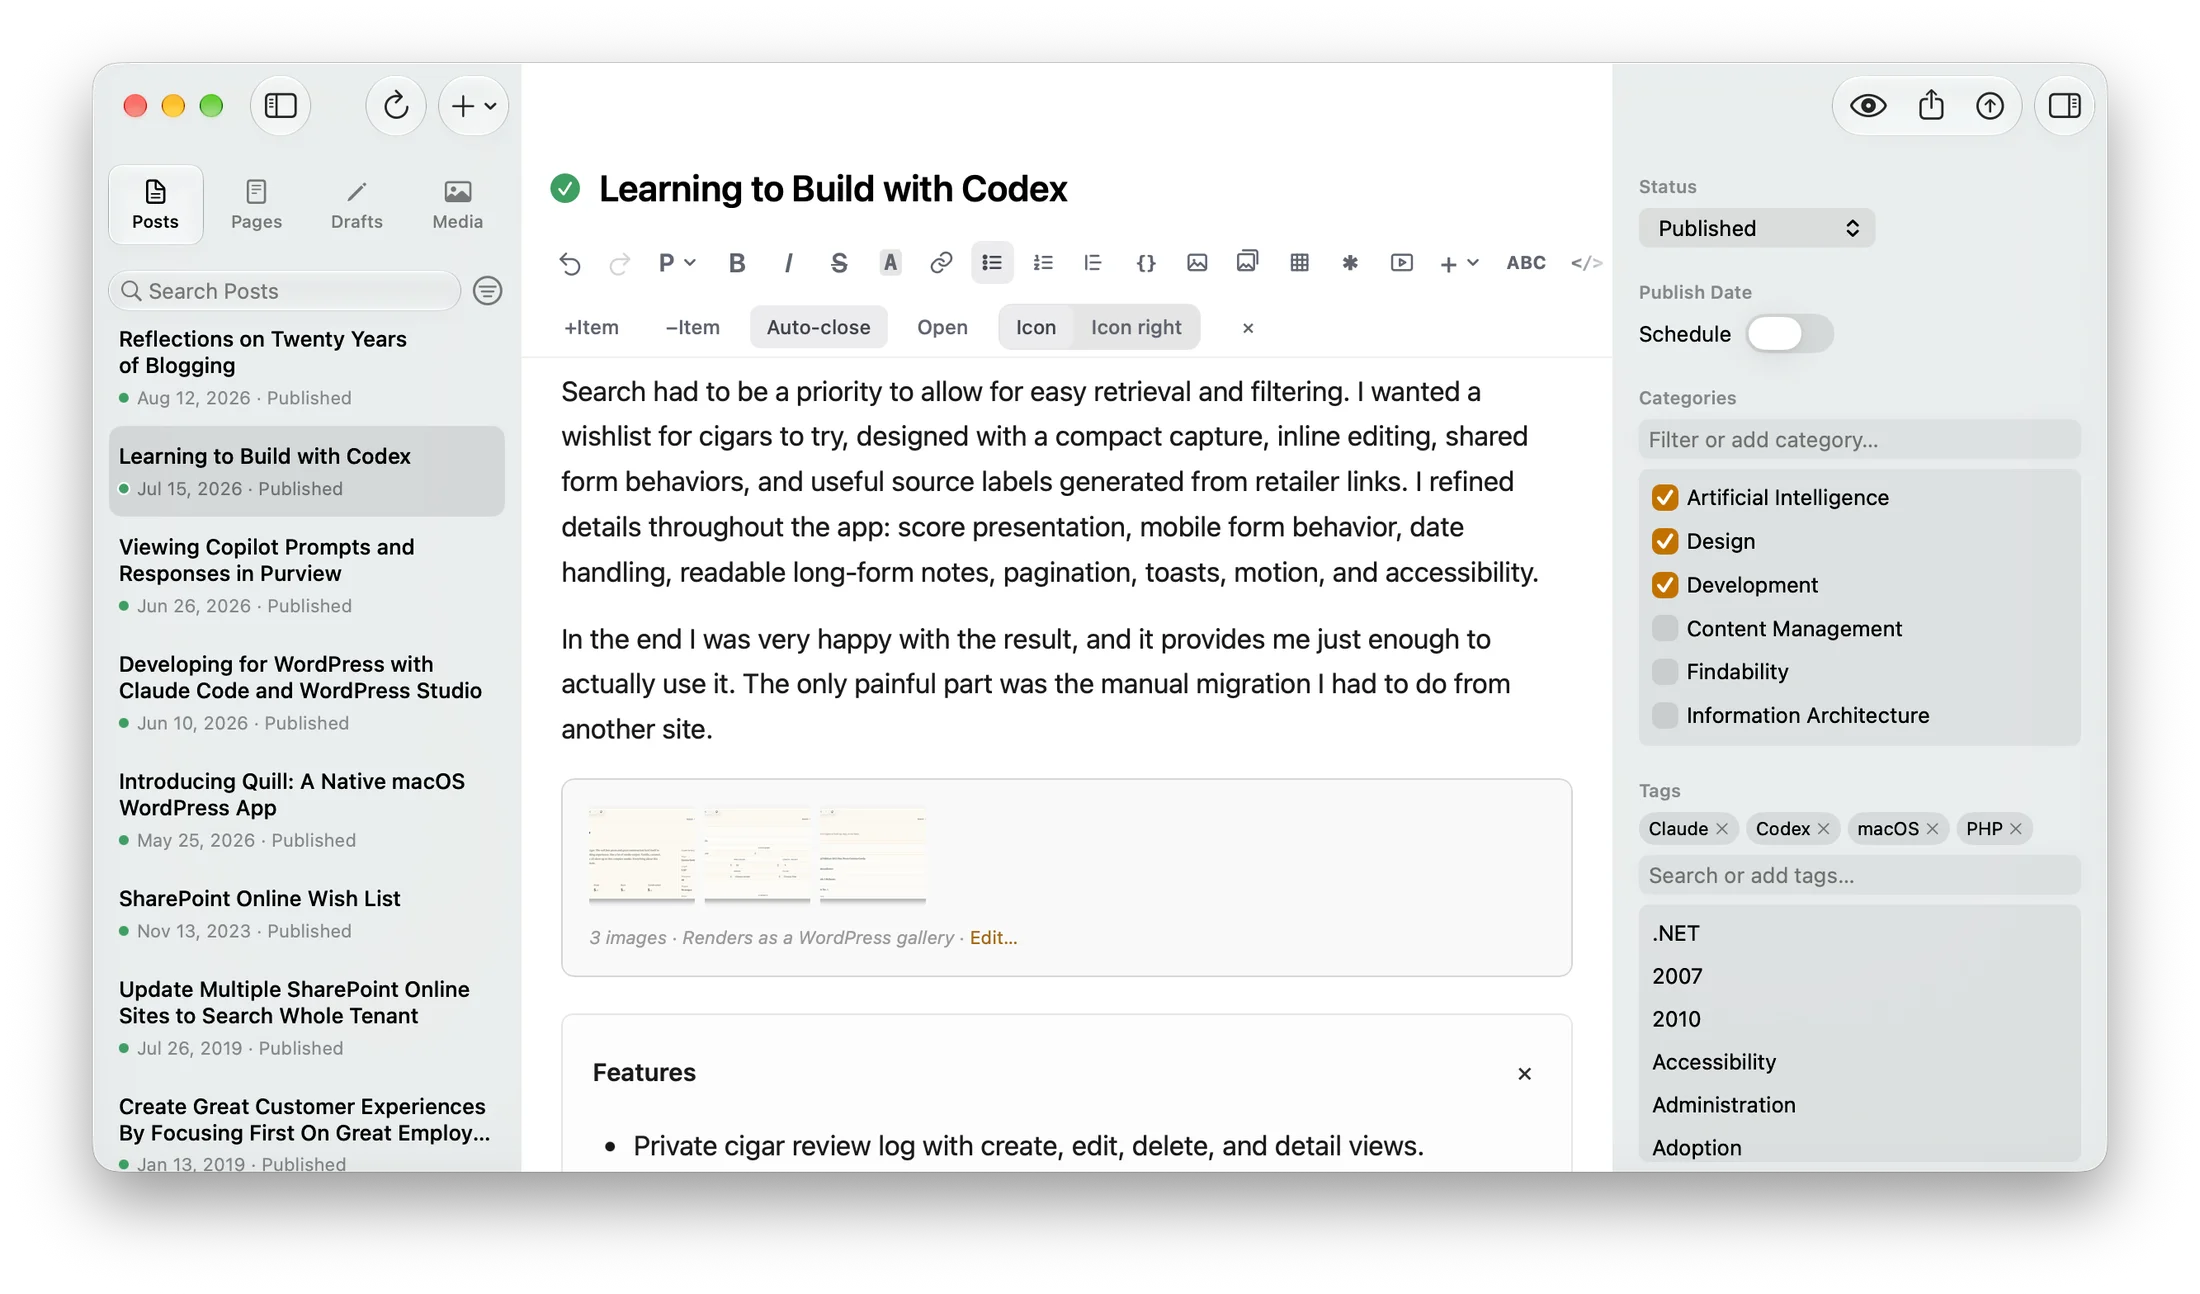Insert a hyperlink
The image size is (2200, 1294).
click(x=941, y=263)
